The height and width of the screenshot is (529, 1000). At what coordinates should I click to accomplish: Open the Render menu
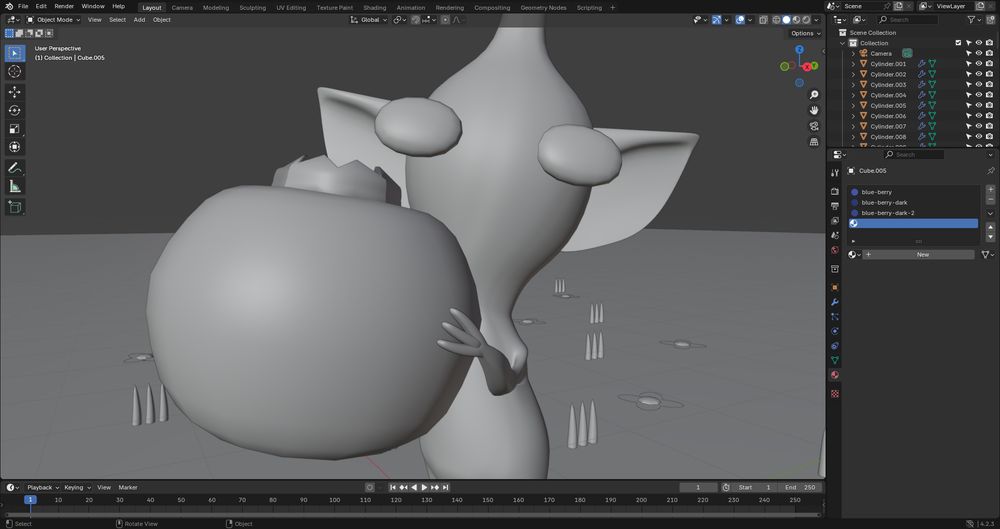point(64,6)
